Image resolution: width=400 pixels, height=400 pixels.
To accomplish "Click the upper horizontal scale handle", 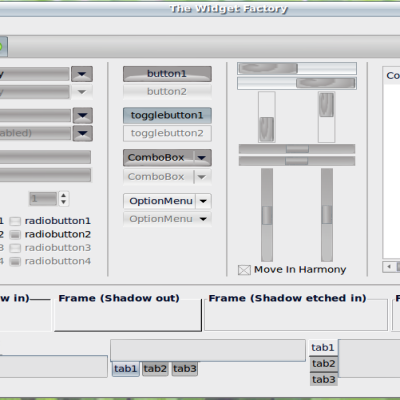I will pyautogui.click(x=297, y=149).
